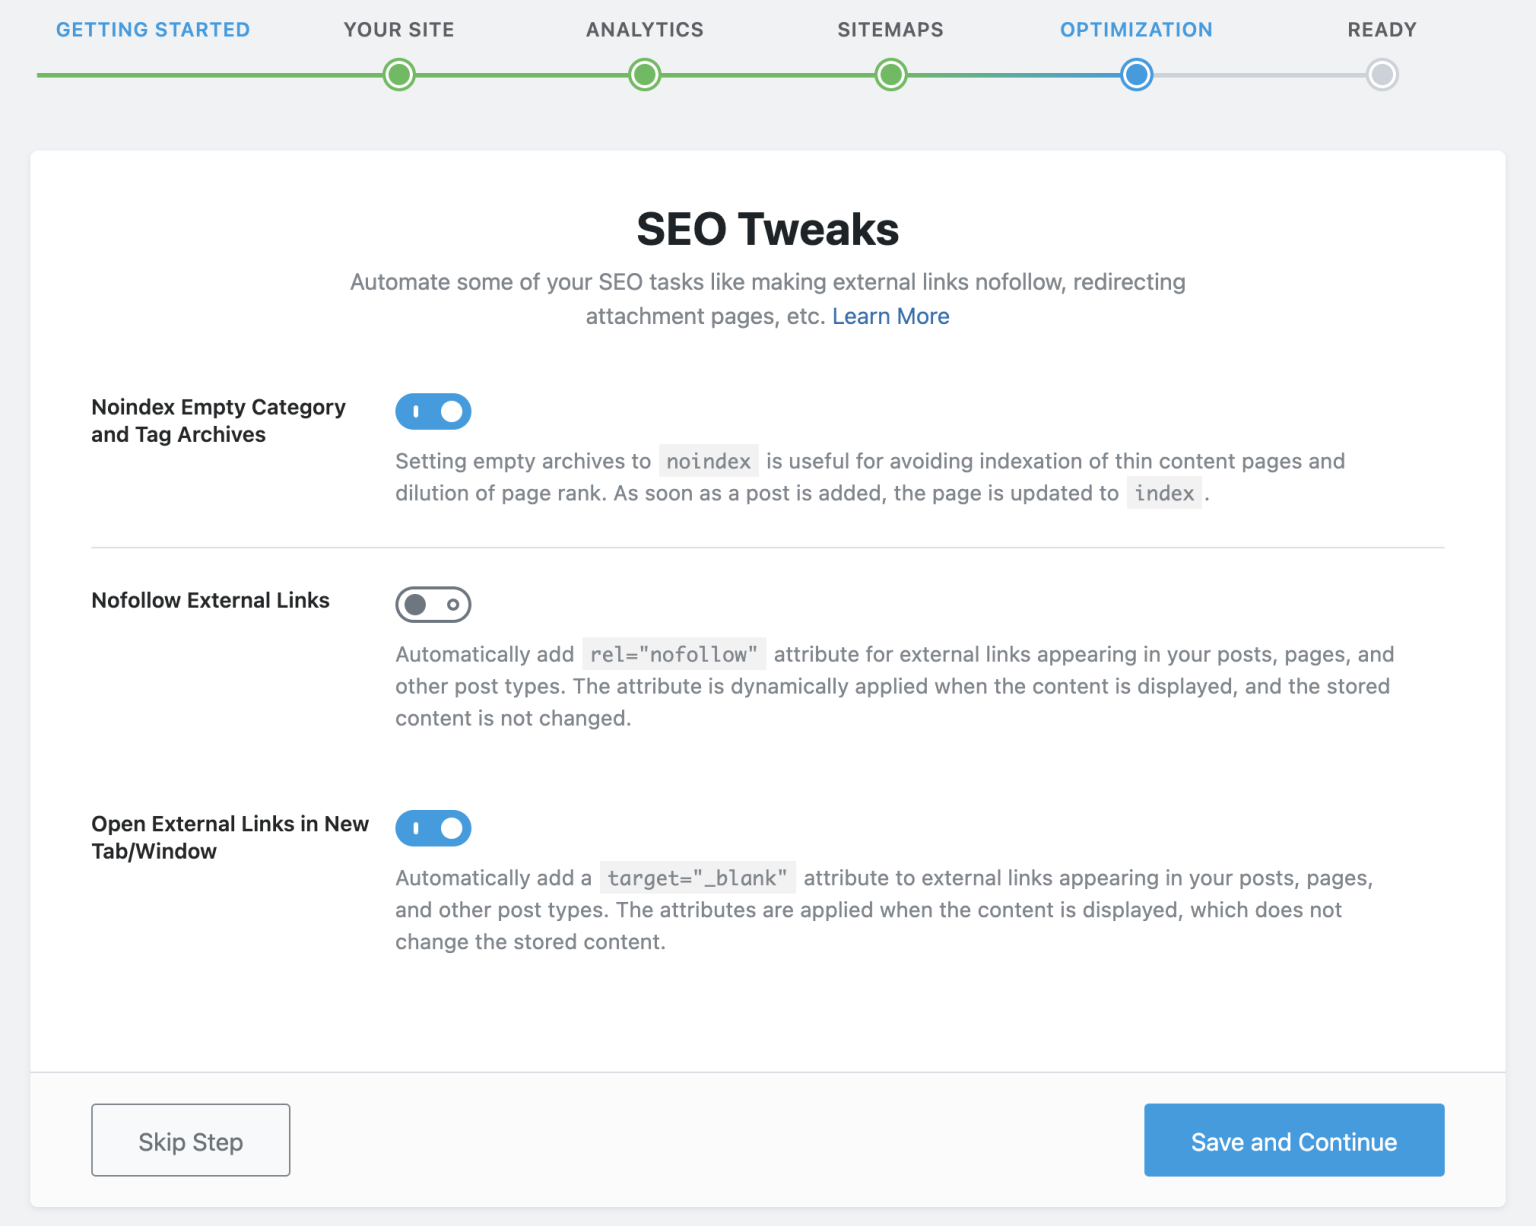Click the Noindex Empty Category setting label
Image resolution: width=1536 pixels, height=1226 pixels.
pyautogui.click(x=218, y=421)
